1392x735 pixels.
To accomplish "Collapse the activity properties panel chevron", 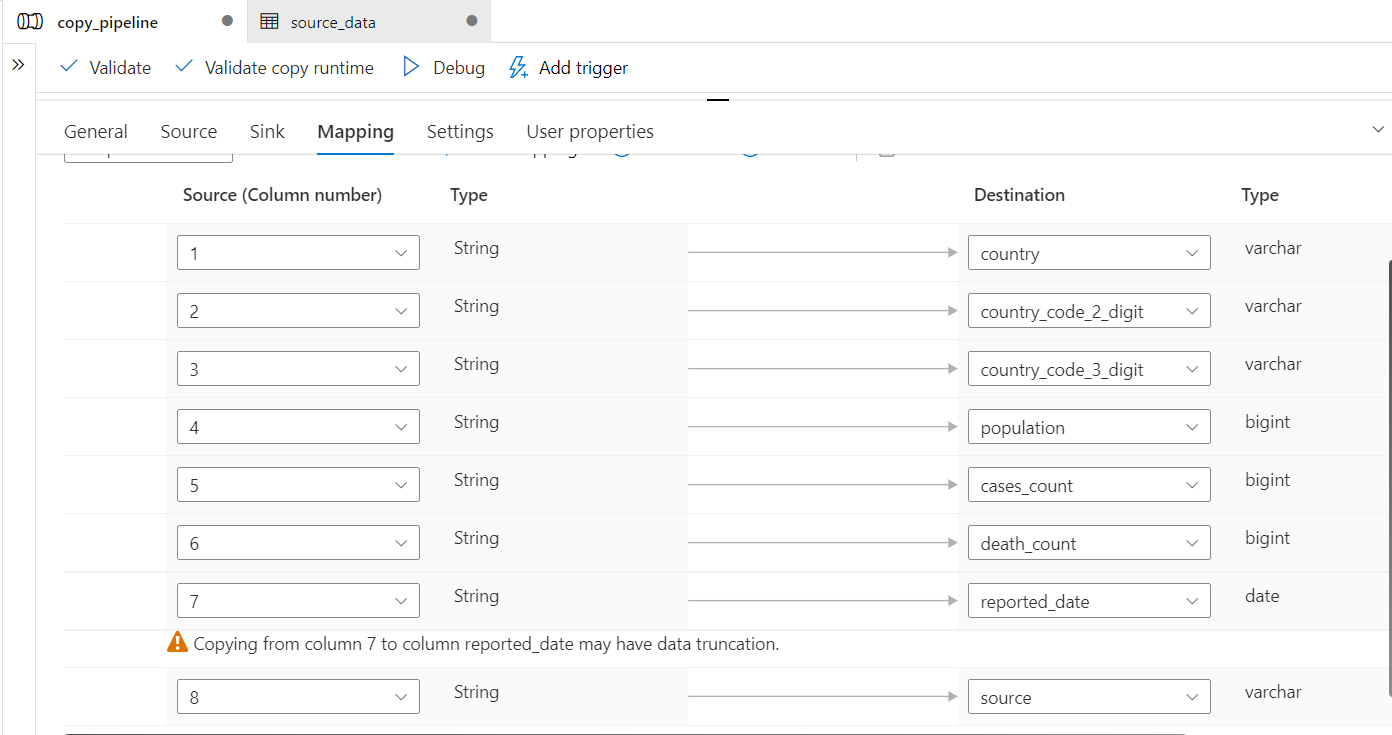I will [x=1379, y=130].
